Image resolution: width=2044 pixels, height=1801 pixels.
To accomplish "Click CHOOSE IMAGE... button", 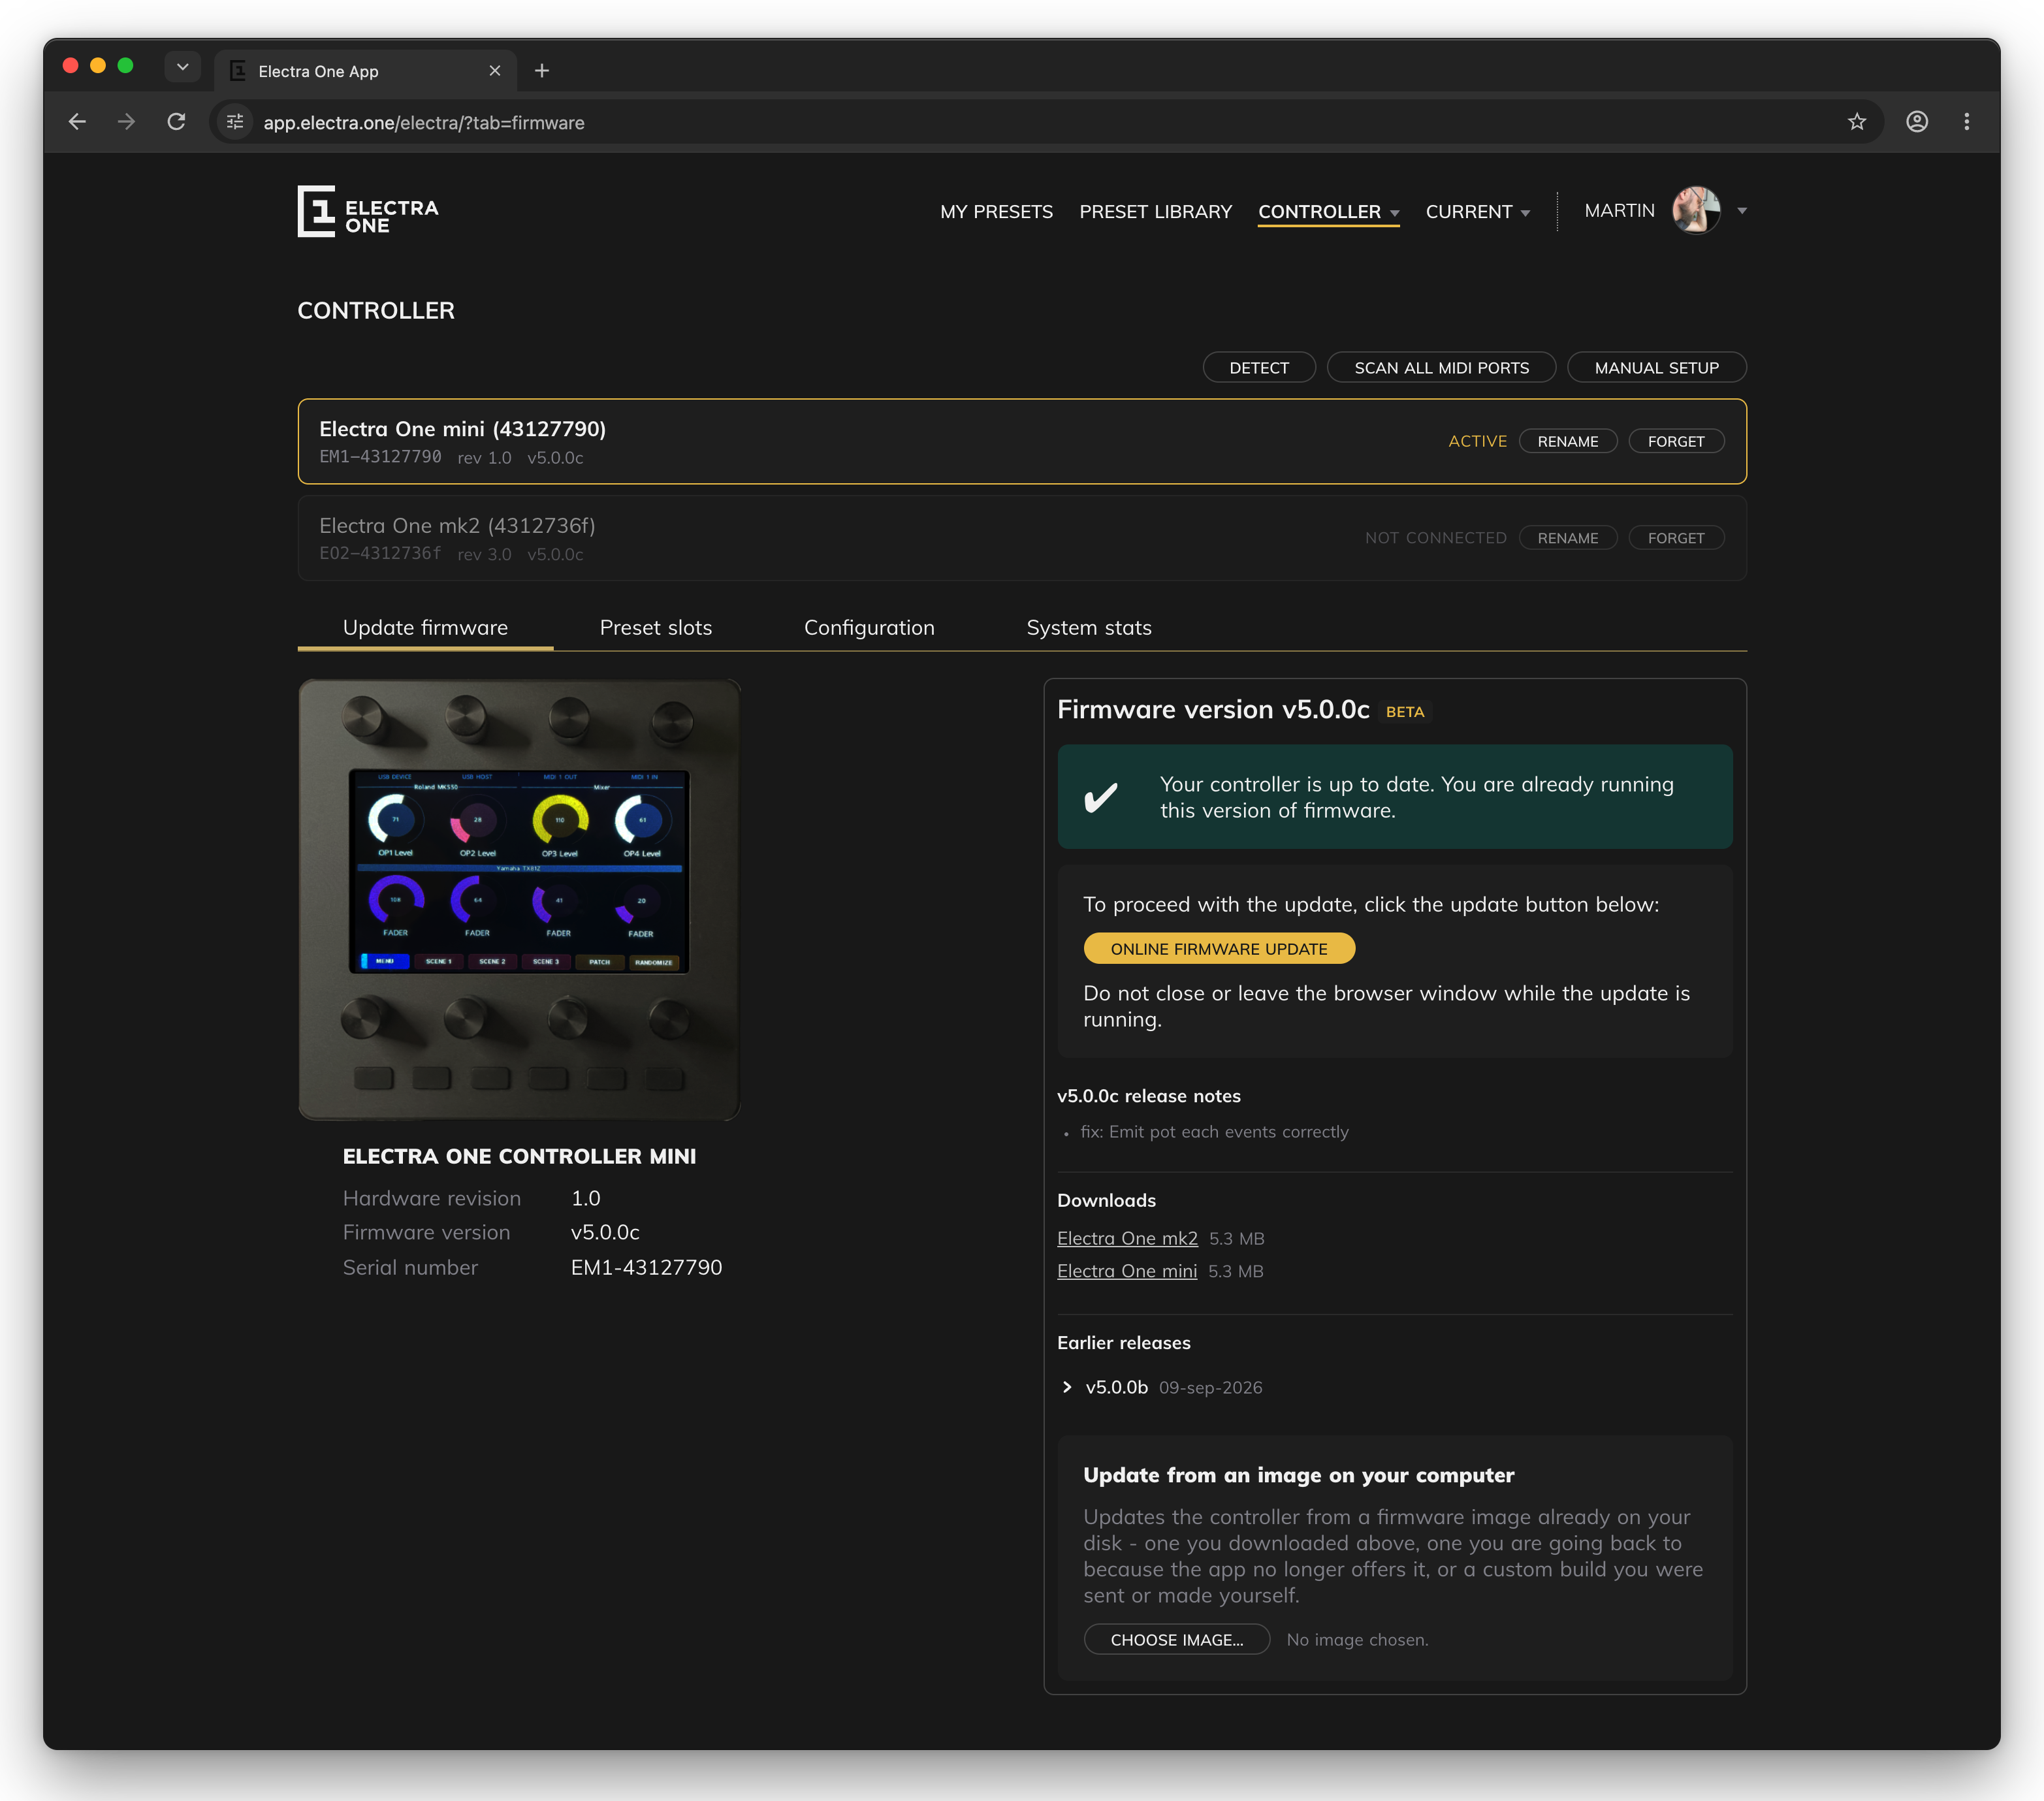I will point(1177,1640).
